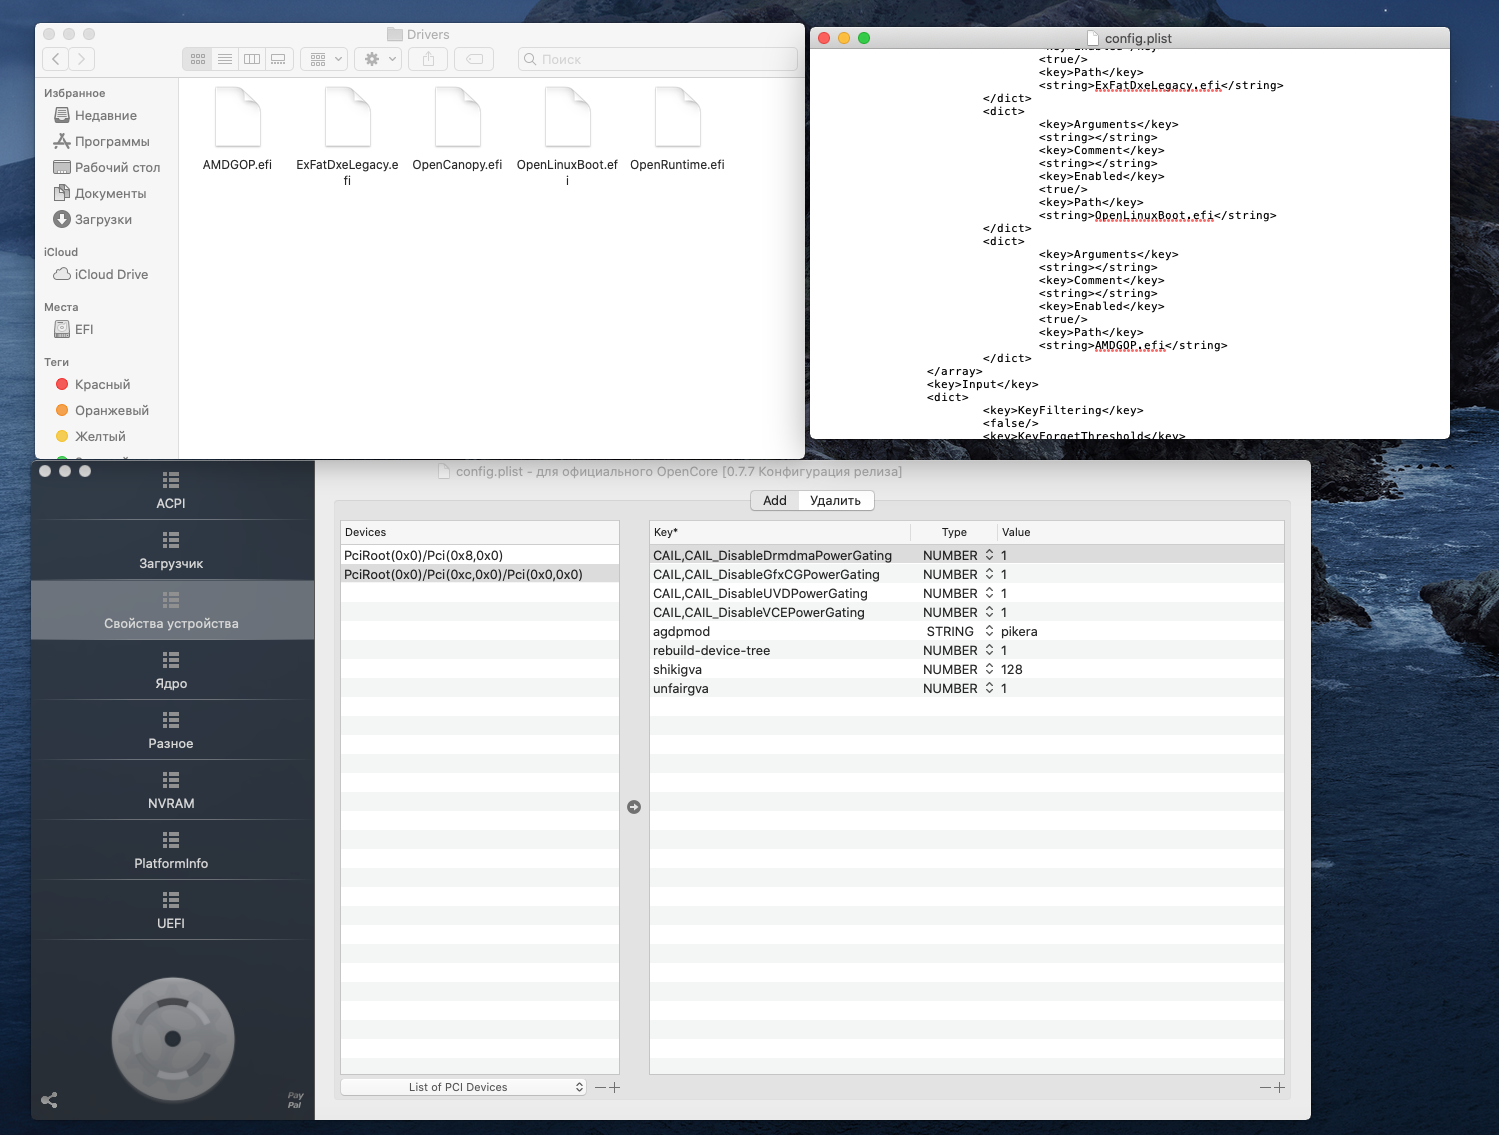Viewport: 1499px width, 1135px height.
Task: Switch to the Add tab
Action: [x=775, y=500]
